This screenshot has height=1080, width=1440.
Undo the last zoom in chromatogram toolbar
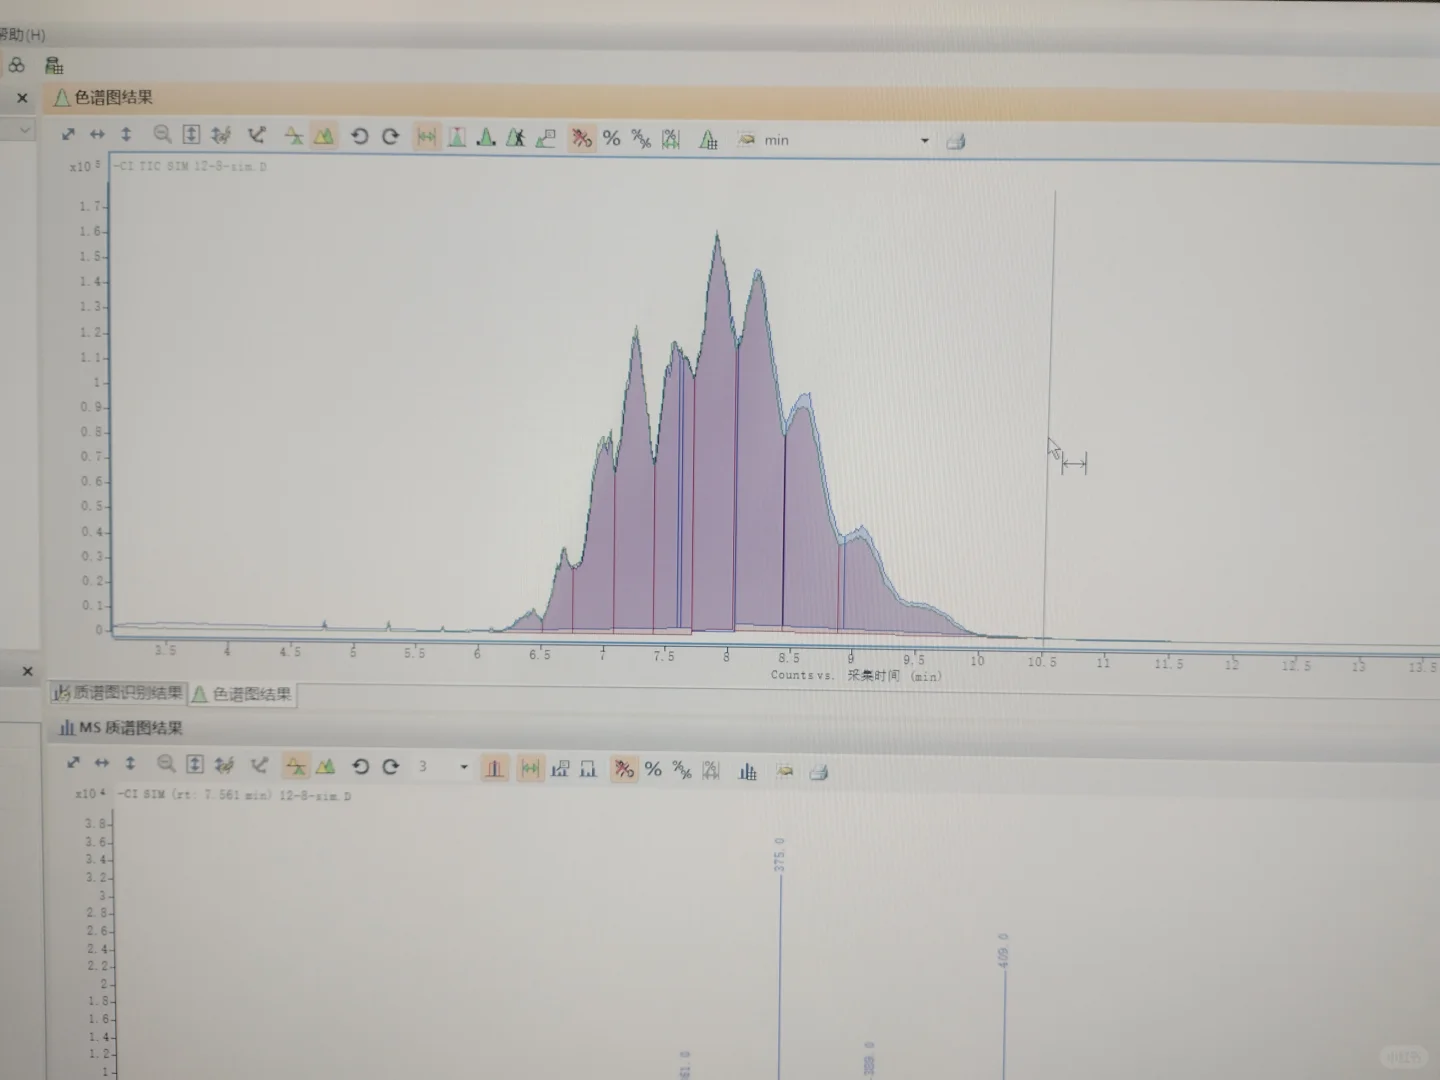pyautogui.click(x=359, y=136)
